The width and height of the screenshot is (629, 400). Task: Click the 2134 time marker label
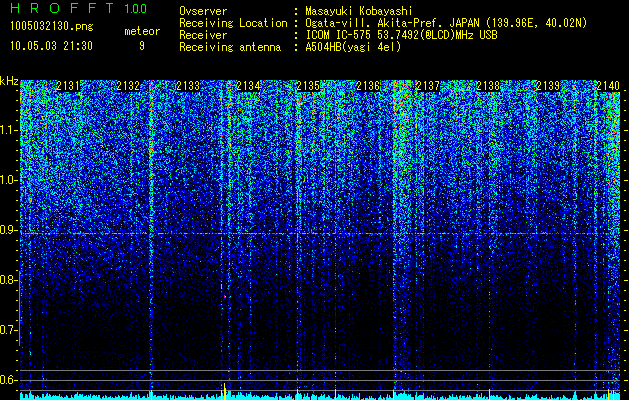point(248,86)
